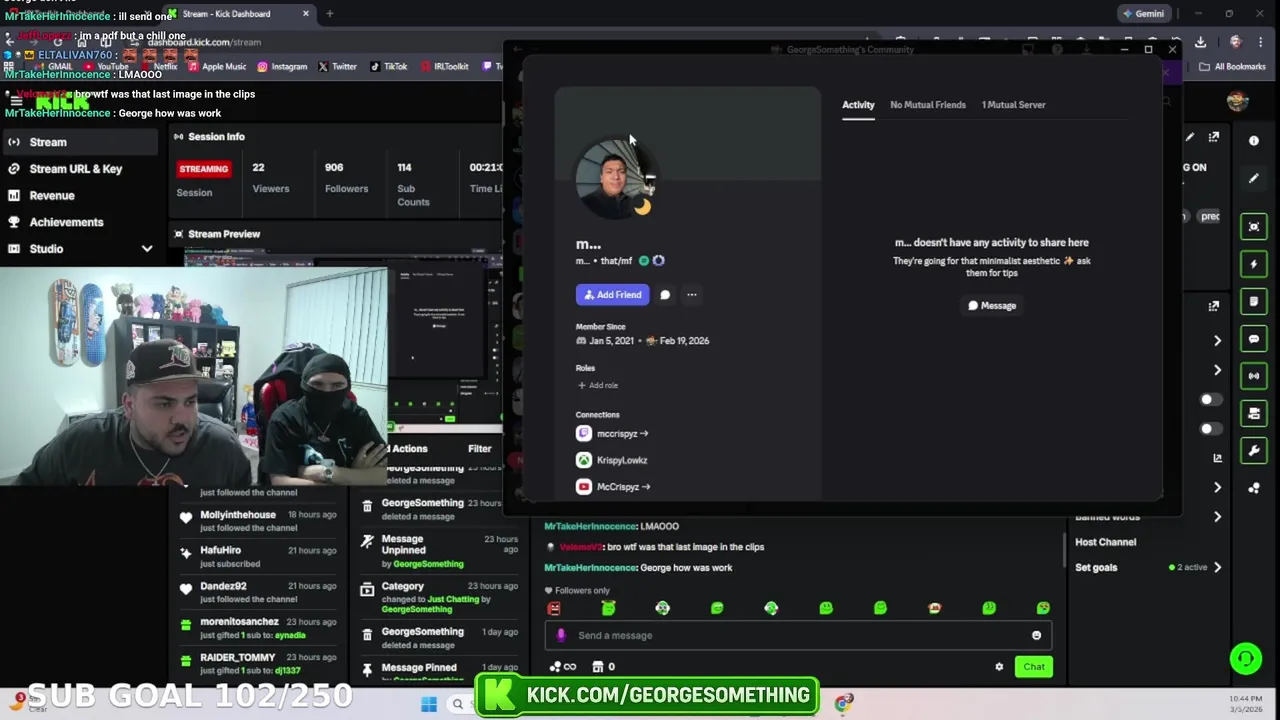This screenshot has height=720, width=1280.
Task: Click the pencil edit icon in right toolbar
Action: pyautogui.click(x=1254, y=178)
